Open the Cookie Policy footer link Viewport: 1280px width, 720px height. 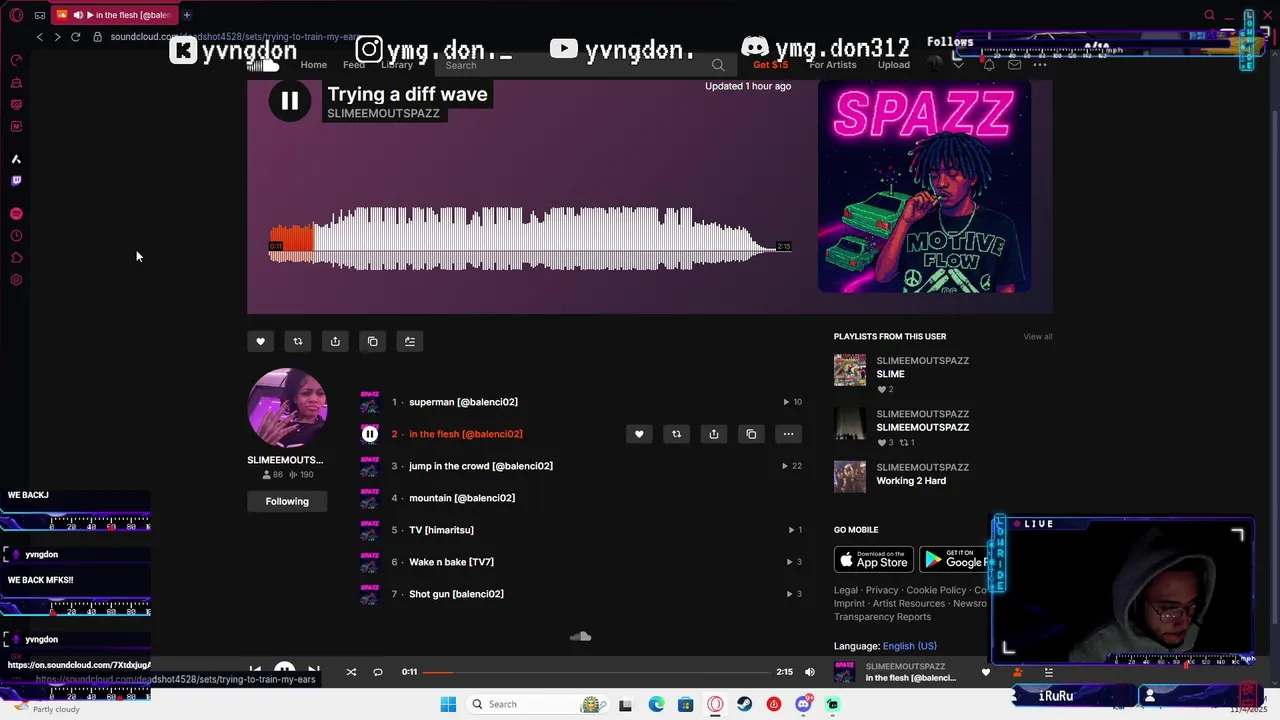coord(936,590)
